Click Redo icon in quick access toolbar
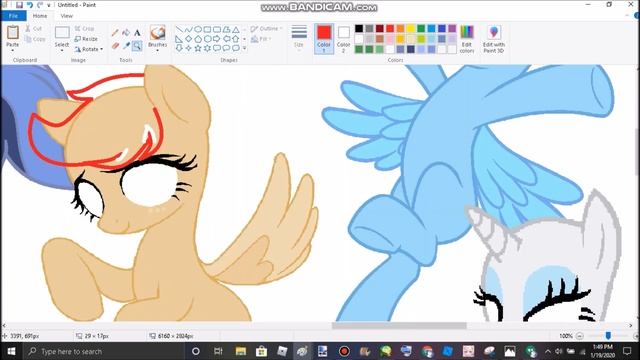Image resolution: width=640 pixels, height=360 pixels. [x=40, y=5]
